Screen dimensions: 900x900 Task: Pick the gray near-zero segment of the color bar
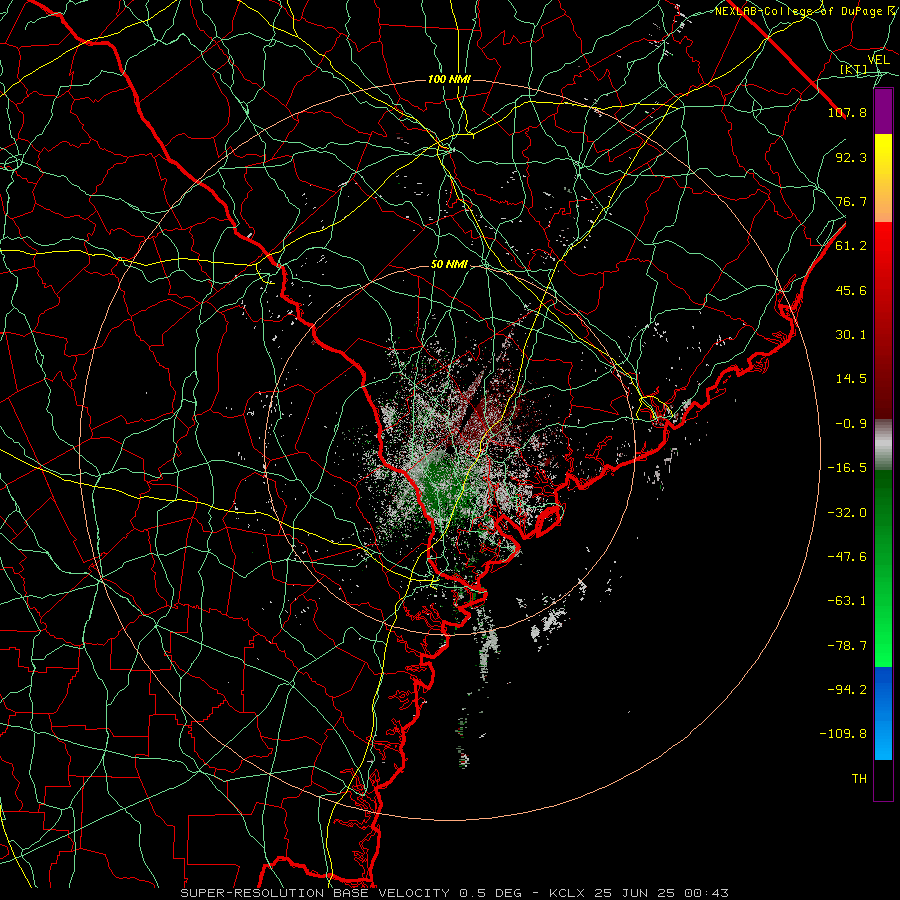(883, 445)
